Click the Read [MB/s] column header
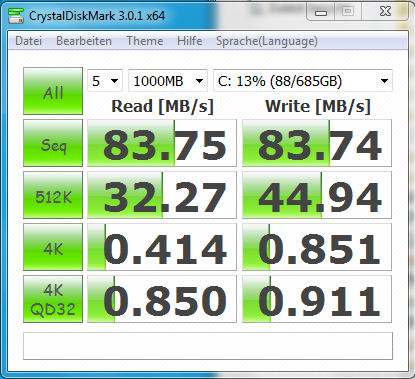The width and height of the screenshot is (415, 379). tap(162, 107)
